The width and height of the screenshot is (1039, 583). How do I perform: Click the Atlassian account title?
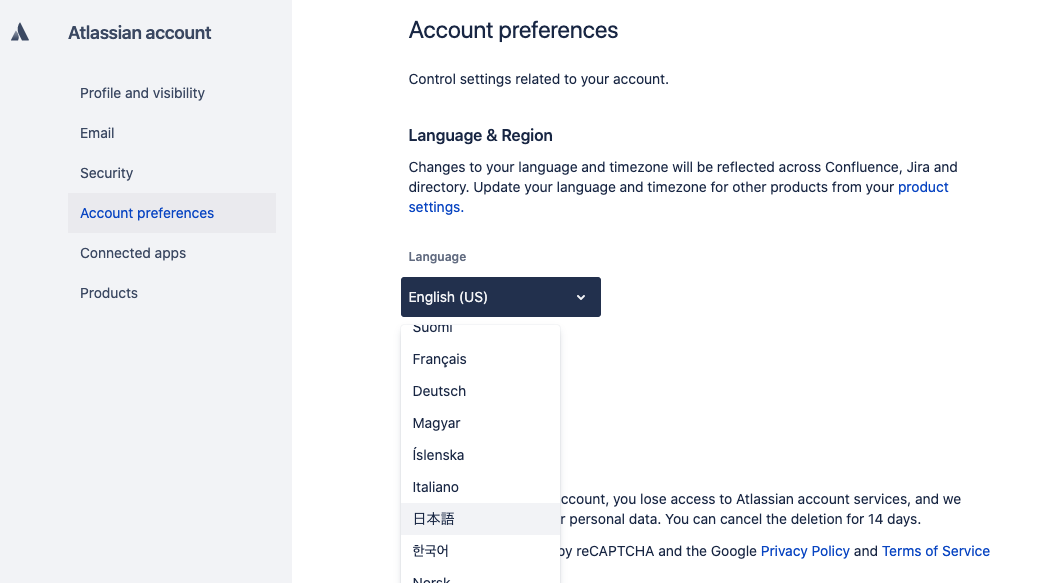click(x=140, y=32)
